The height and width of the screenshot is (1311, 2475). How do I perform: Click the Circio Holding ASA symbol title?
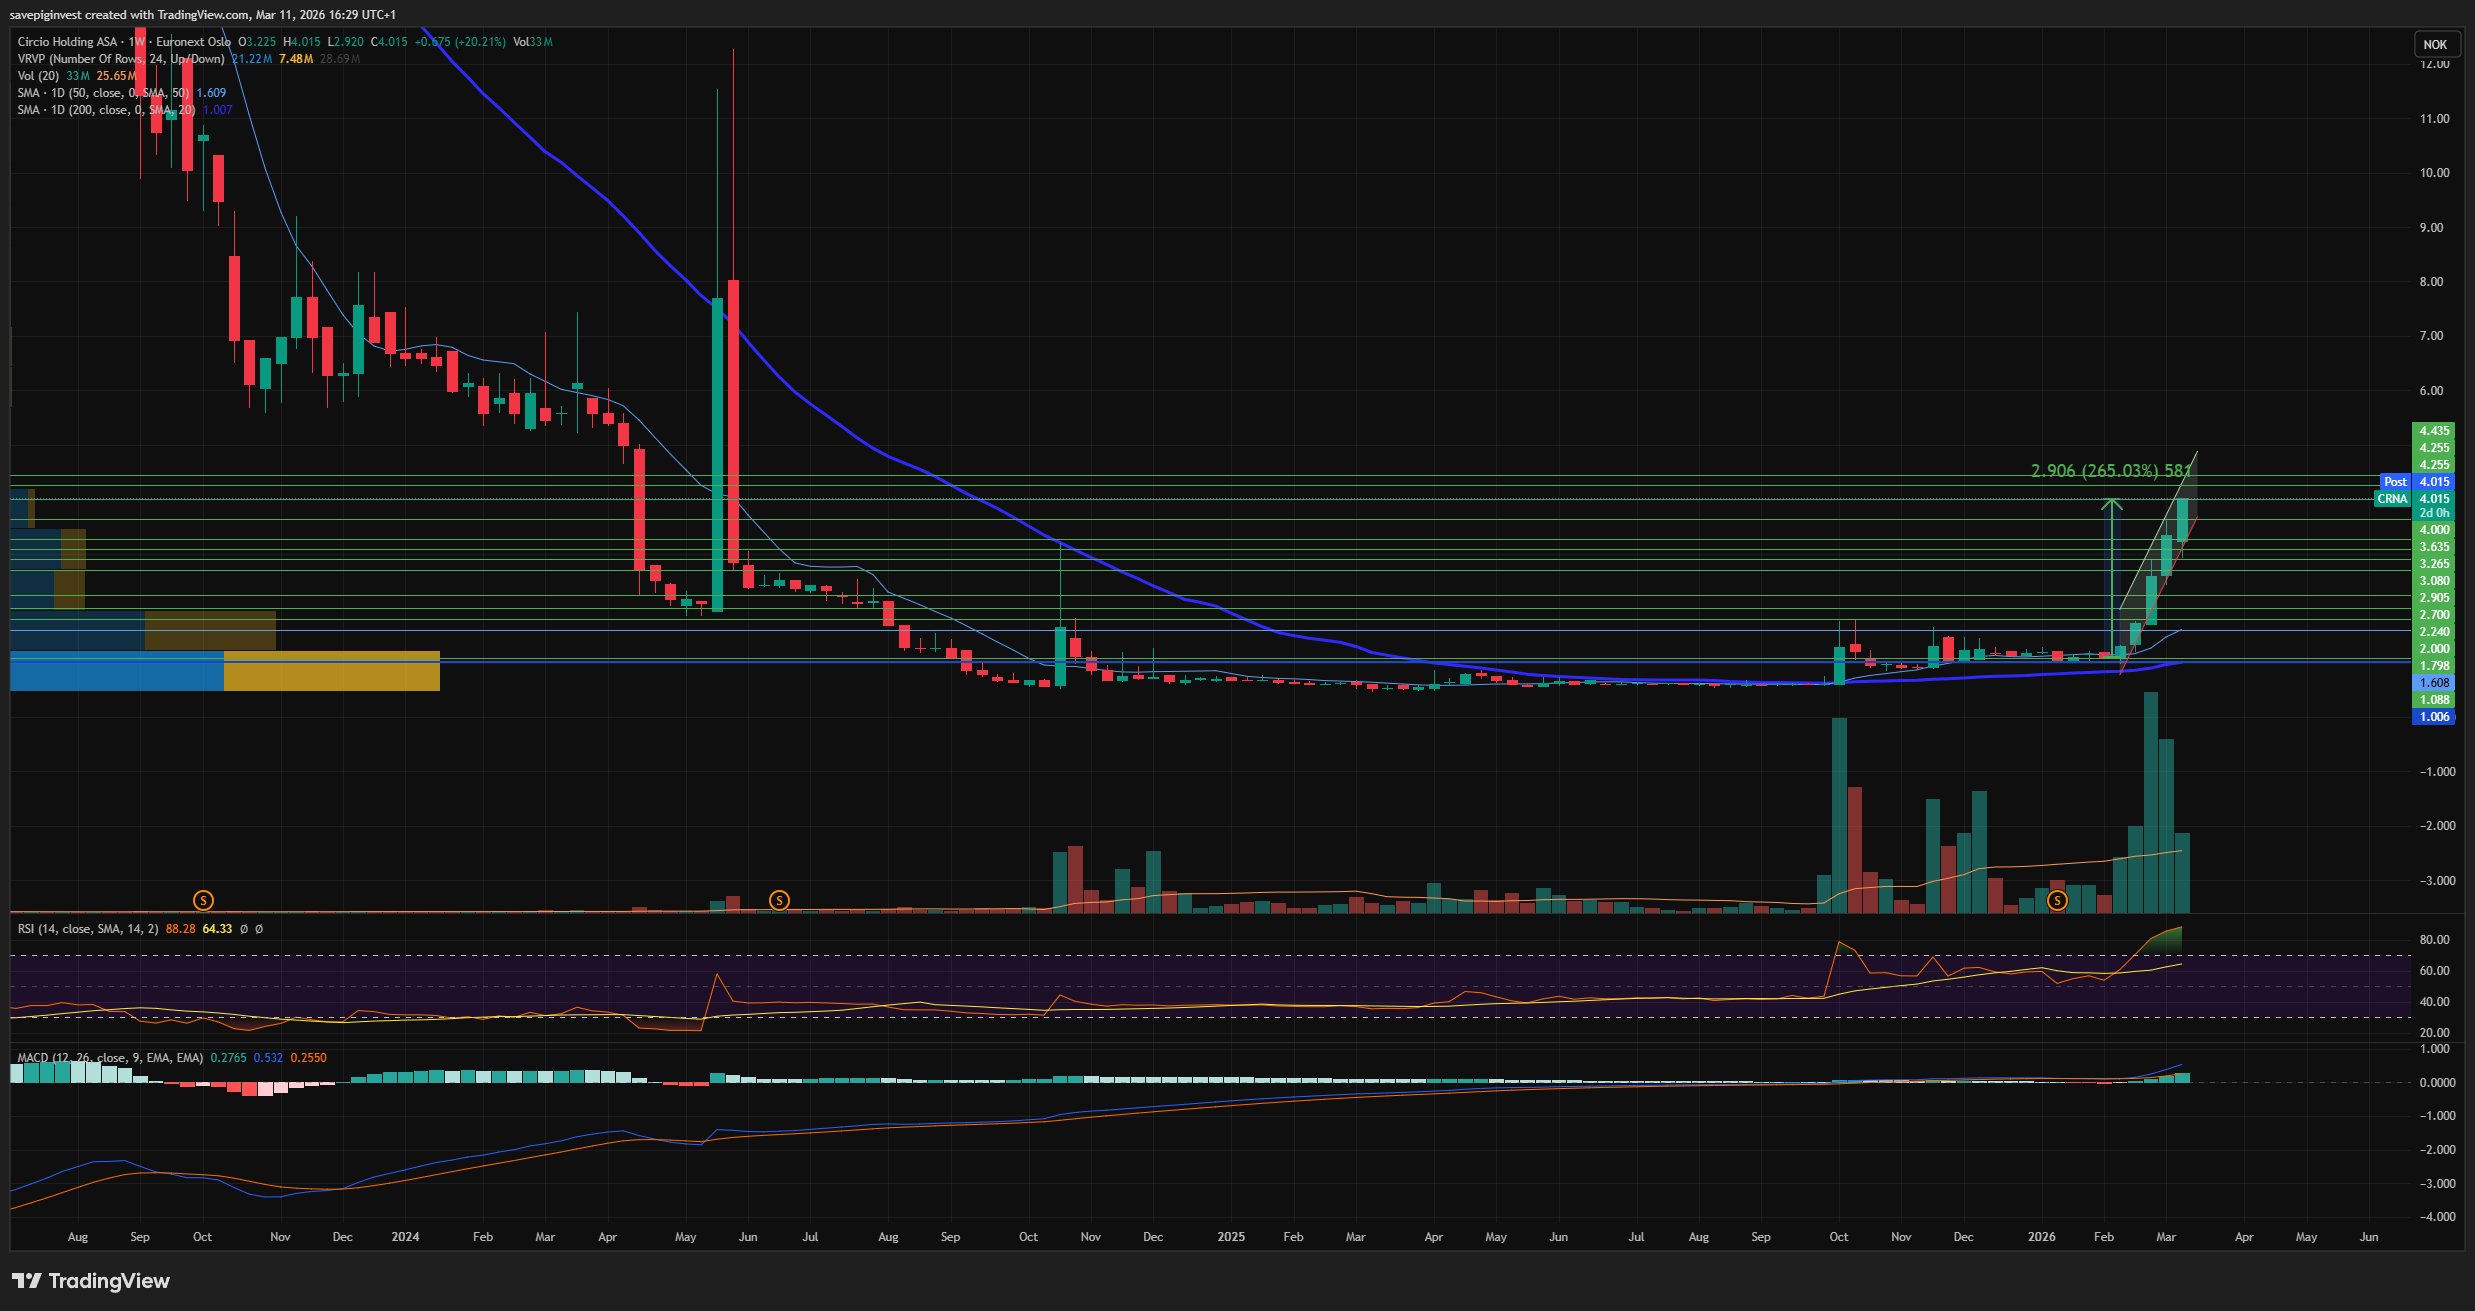[68, 42]
